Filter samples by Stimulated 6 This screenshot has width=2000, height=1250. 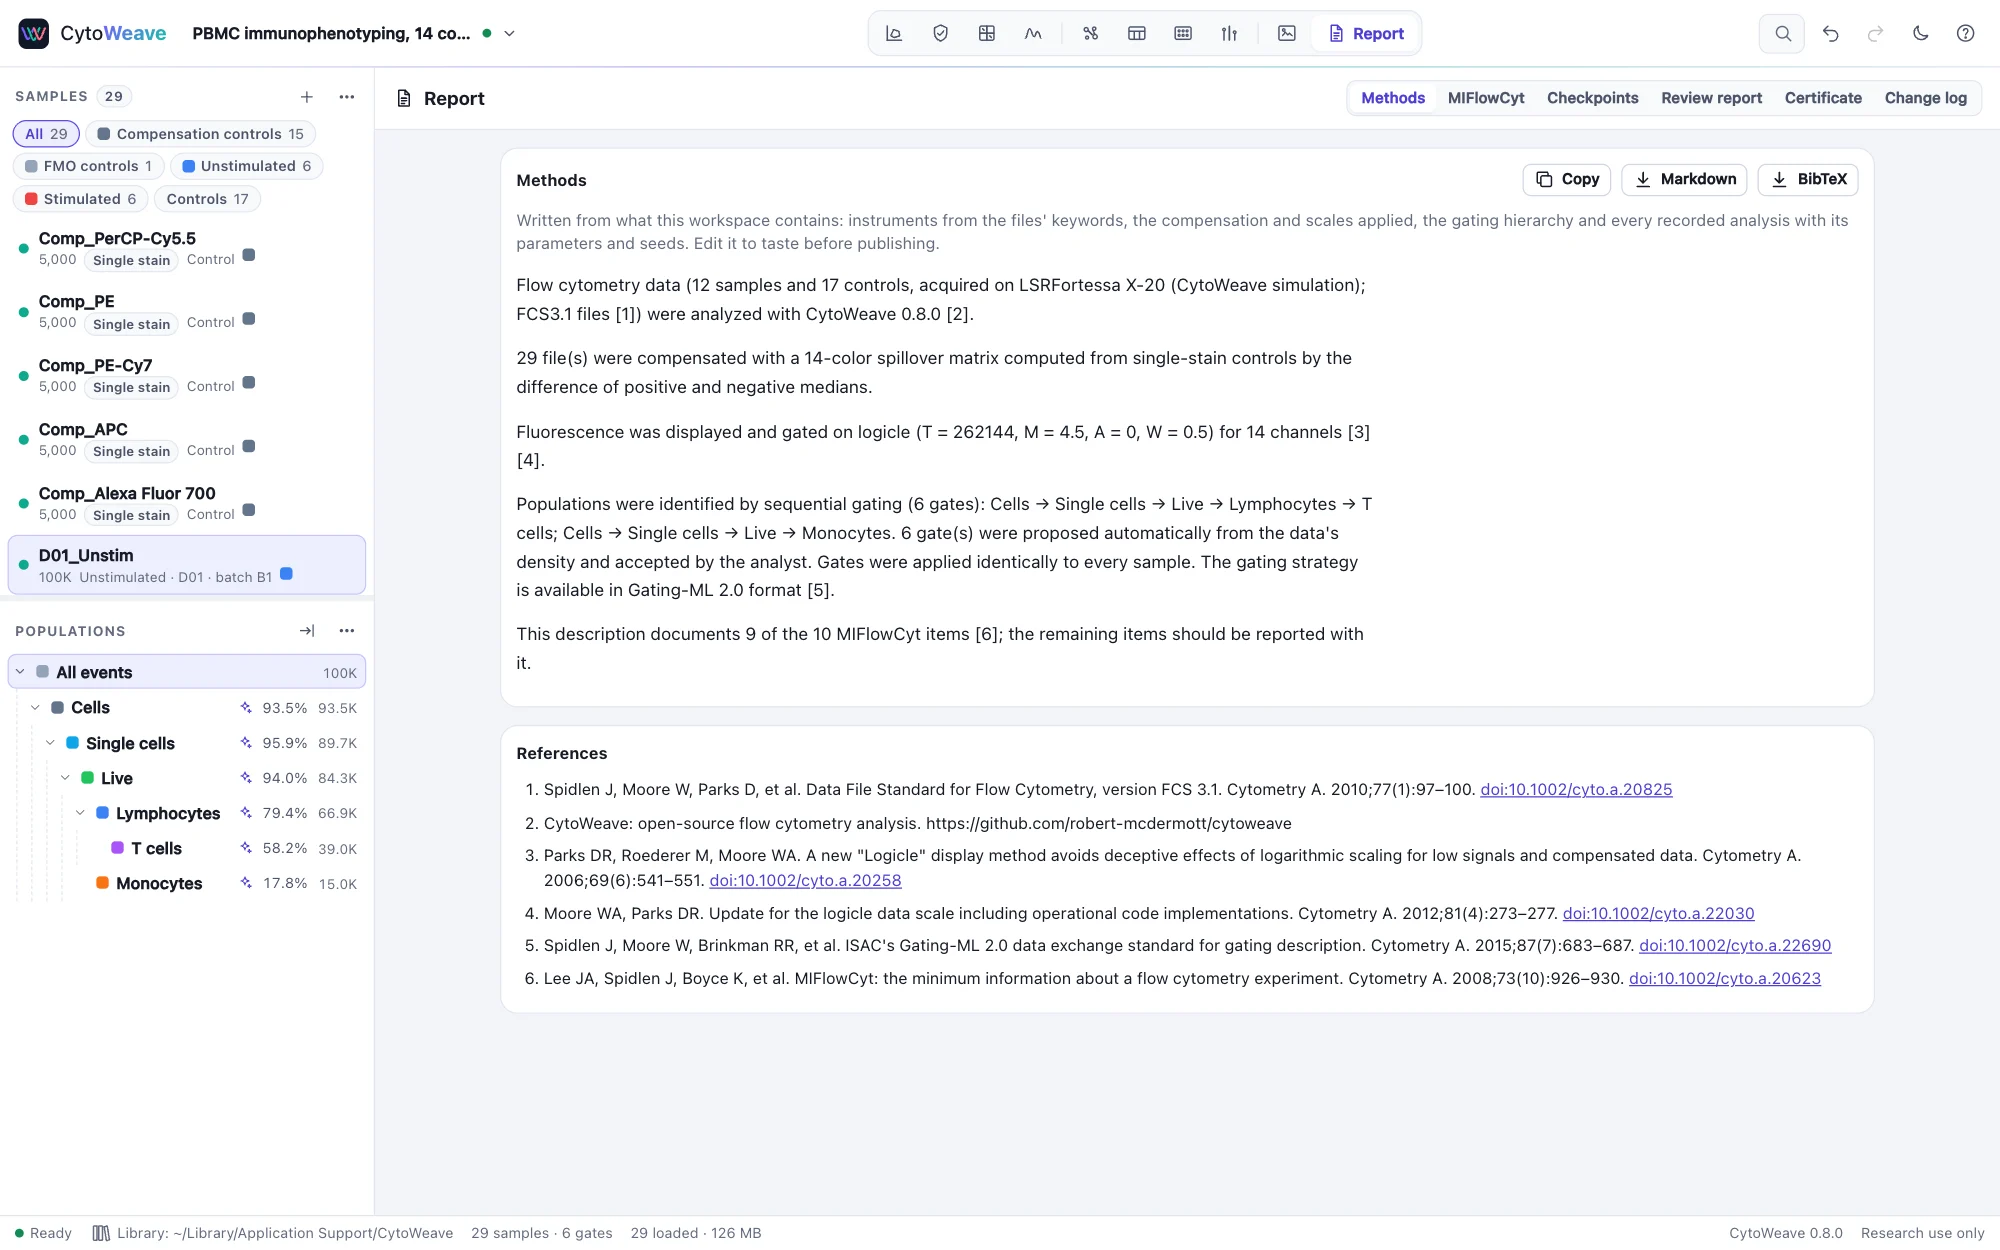[80, 199]
